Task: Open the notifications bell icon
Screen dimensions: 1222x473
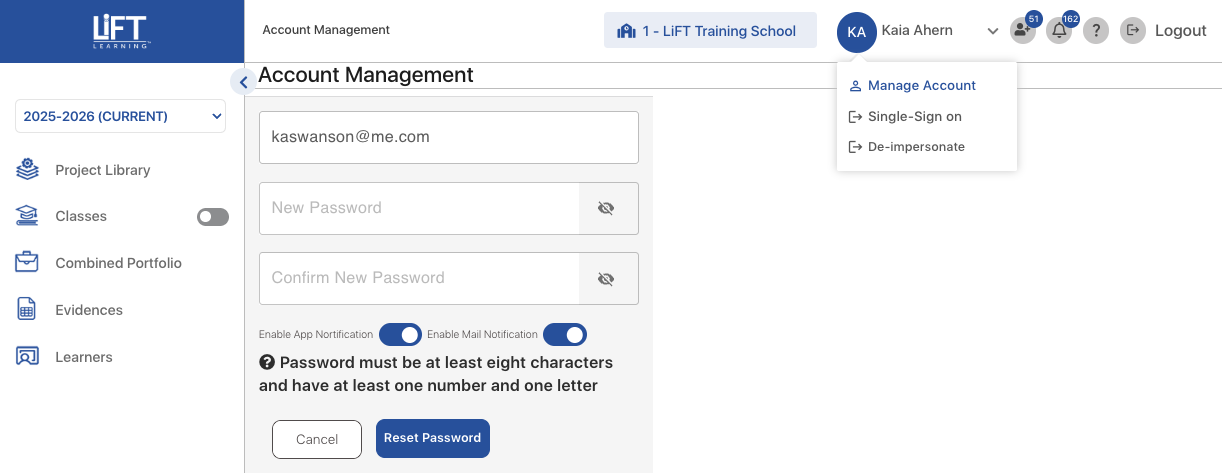Action: [1059, 32]
